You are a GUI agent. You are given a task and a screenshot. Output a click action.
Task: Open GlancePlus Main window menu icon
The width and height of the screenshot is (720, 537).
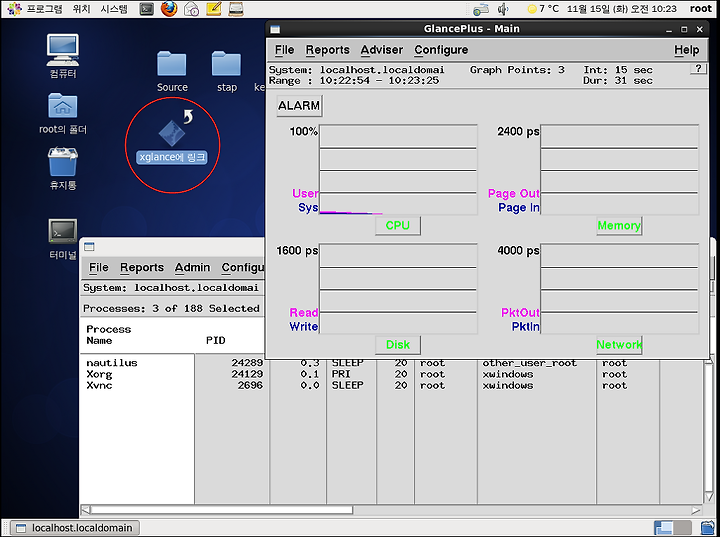[x=275, y=29]
